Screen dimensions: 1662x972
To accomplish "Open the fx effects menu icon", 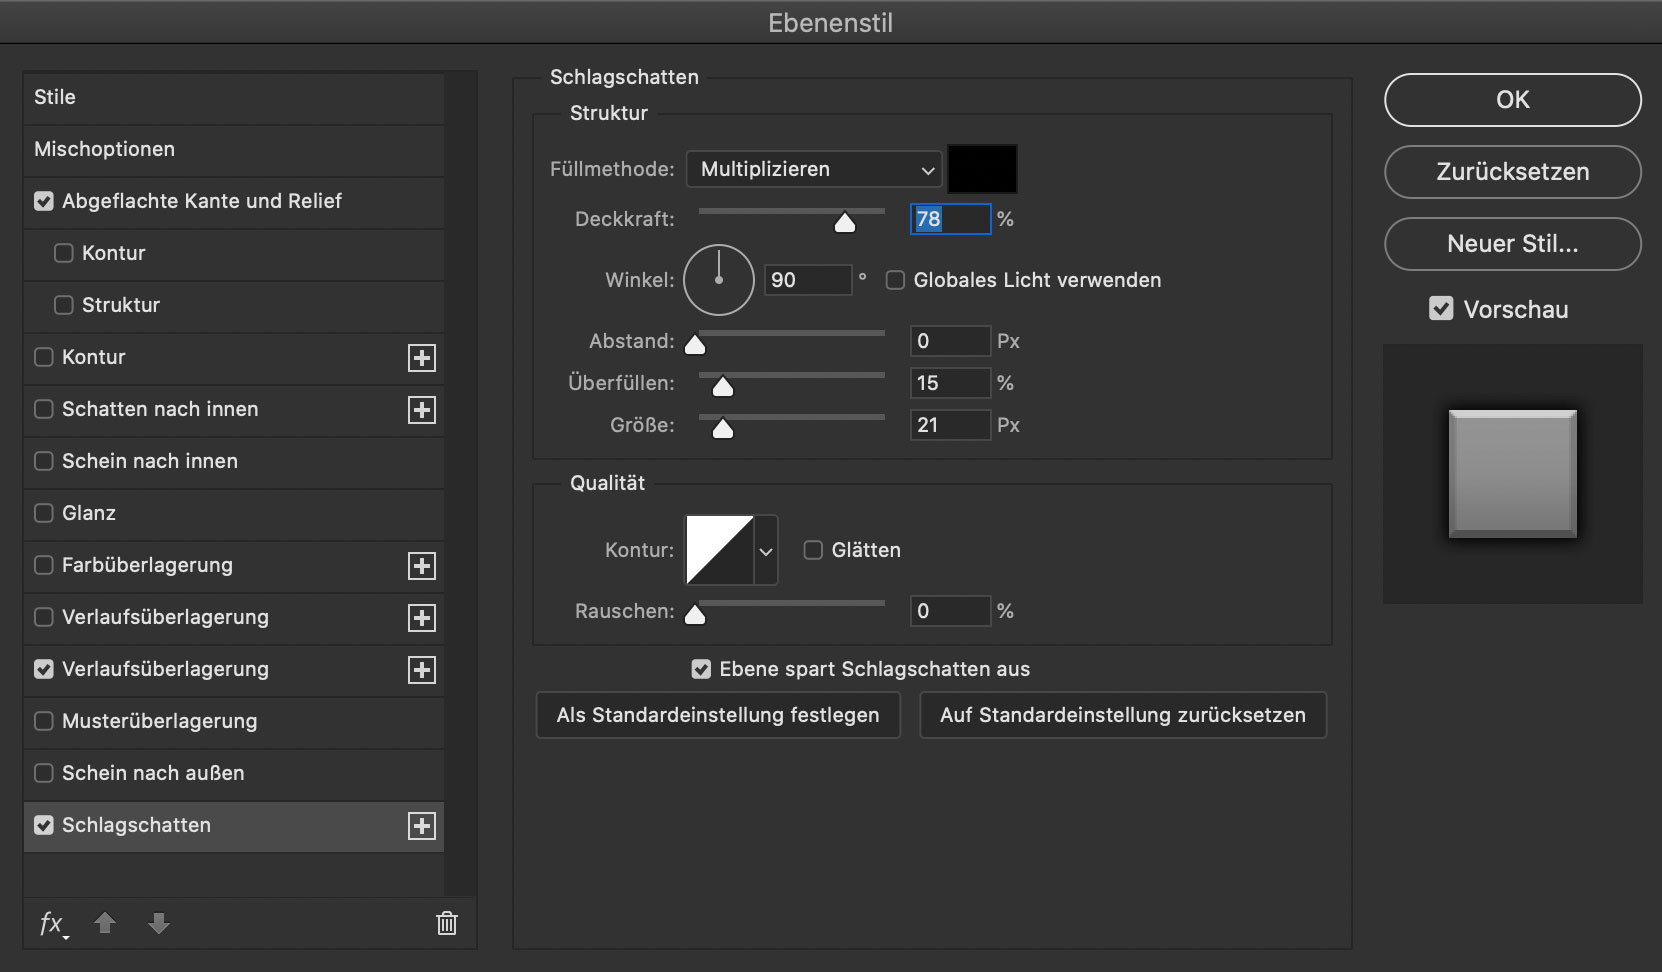I will click(x=53, y=924).
